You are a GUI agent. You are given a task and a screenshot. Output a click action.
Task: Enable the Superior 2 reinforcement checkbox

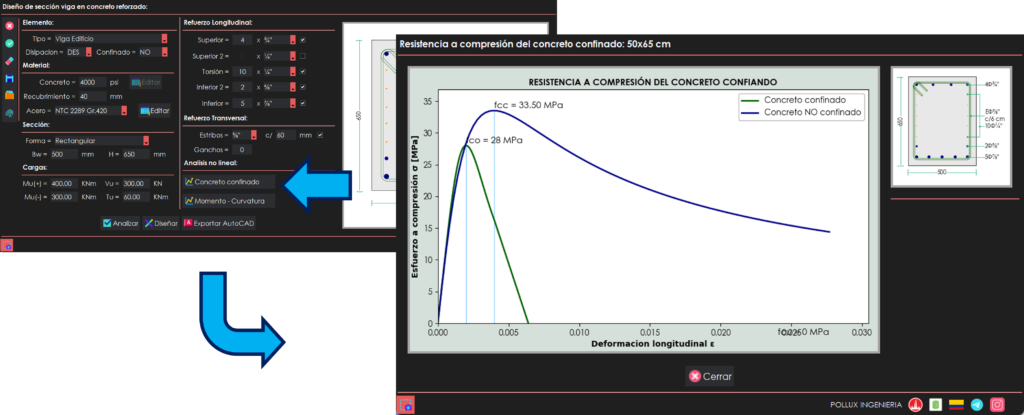302,56
